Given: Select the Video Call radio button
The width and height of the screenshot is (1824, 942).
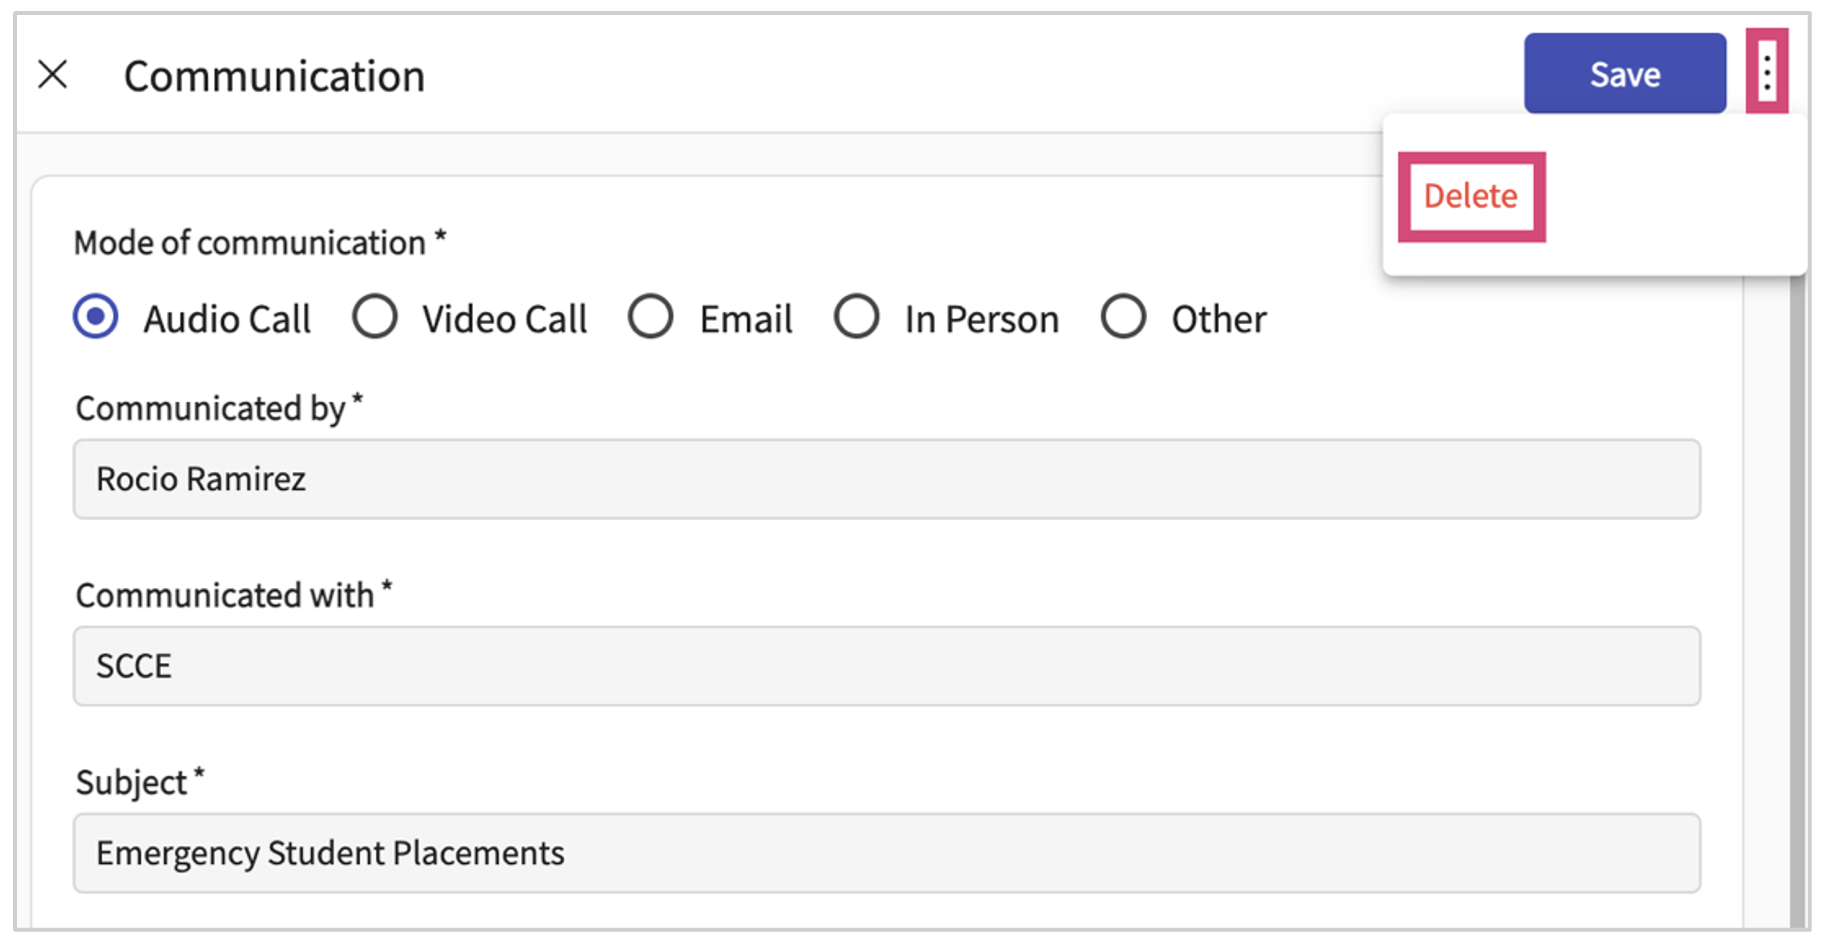Looking at the screenshot, I should click(375, 318).
